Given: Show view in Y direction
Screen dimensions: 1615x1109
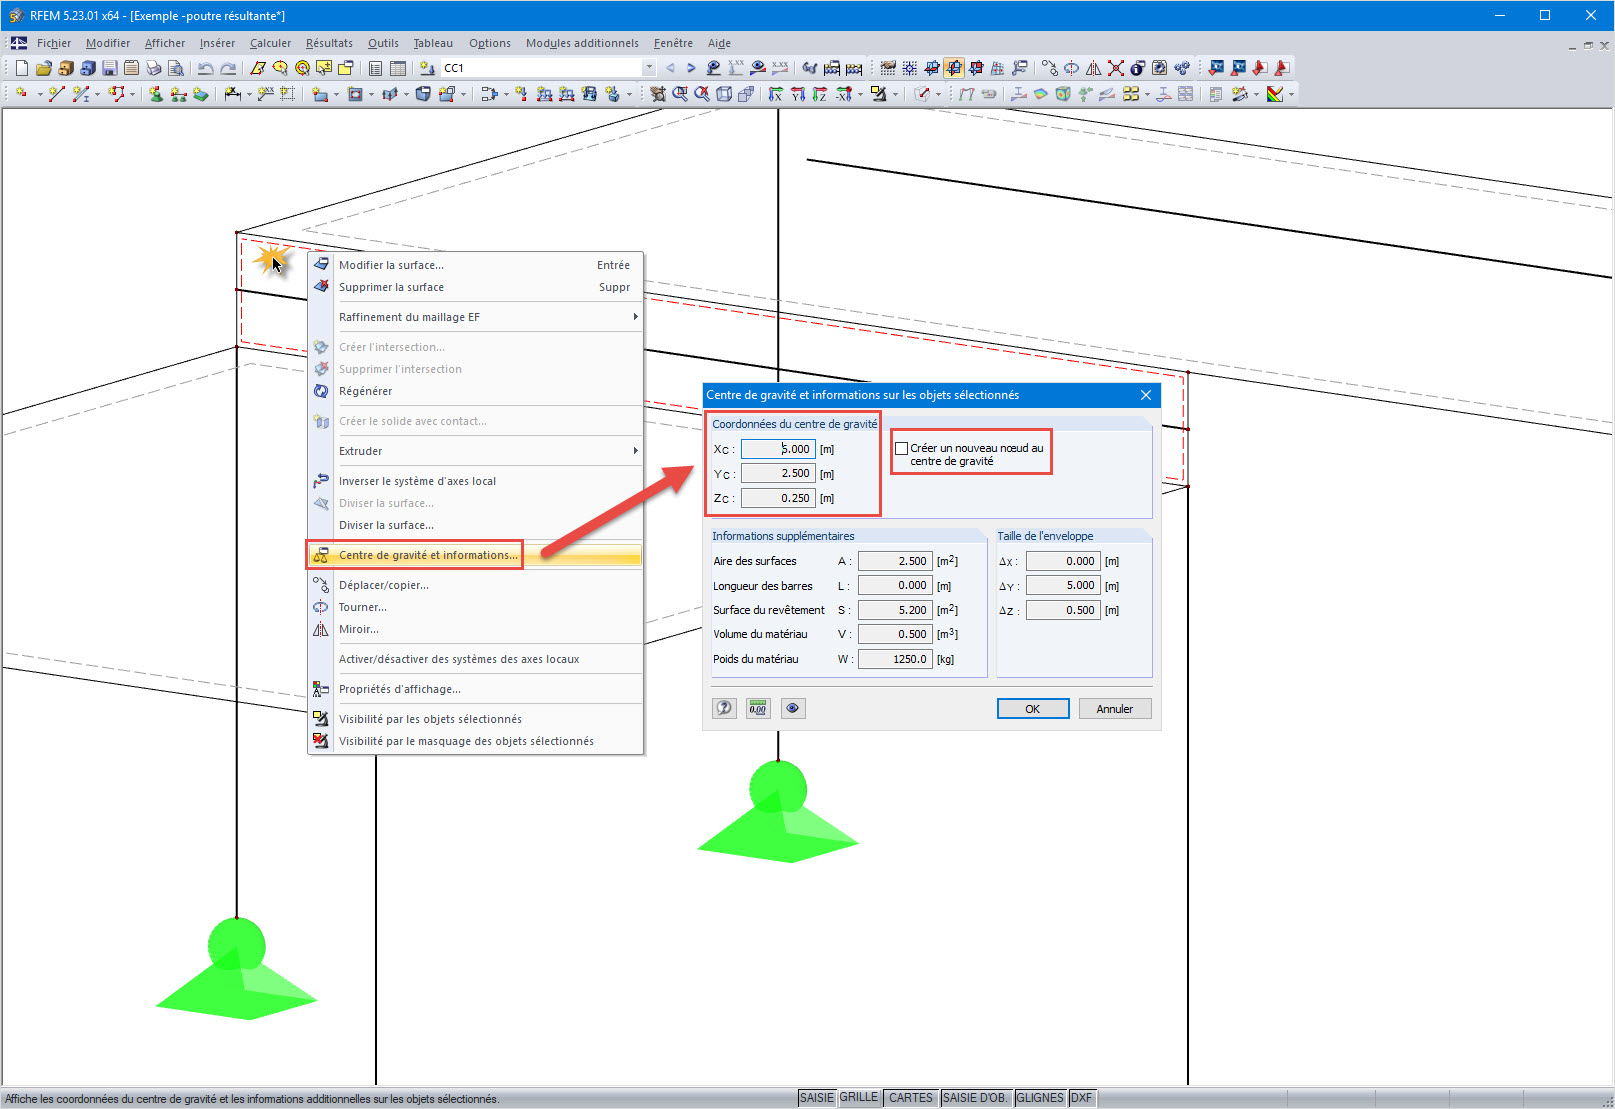Looking at the screenshot, I should (x=797, y=94).
